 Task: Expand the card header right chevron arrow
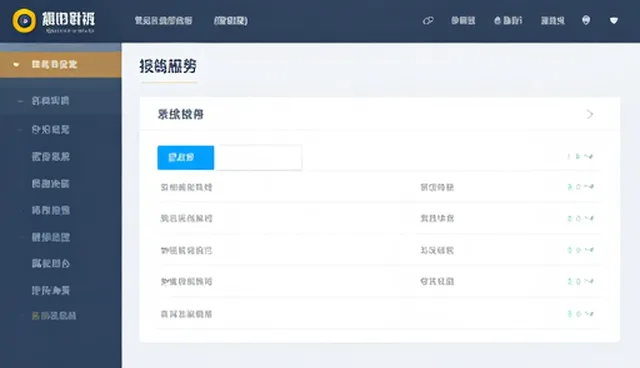(x=589, y=114)
